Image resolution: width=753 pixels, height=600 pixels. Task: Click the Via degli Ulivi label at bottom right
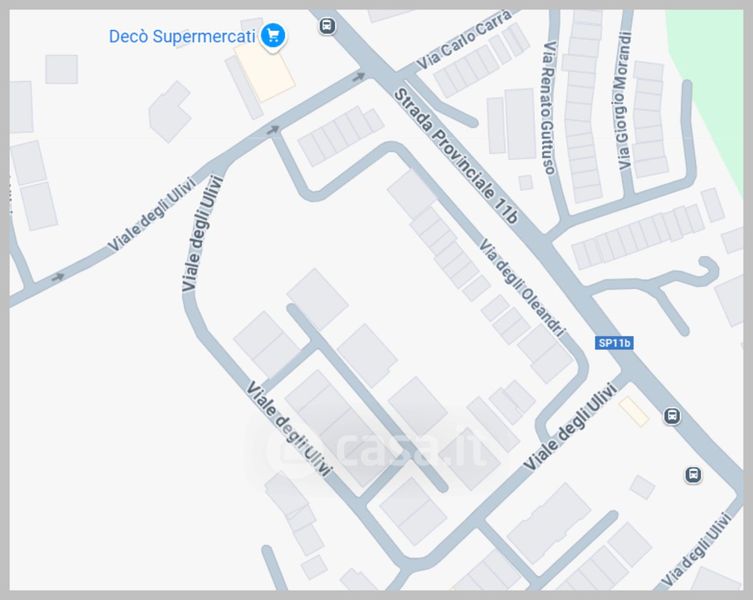coord(696,550)
